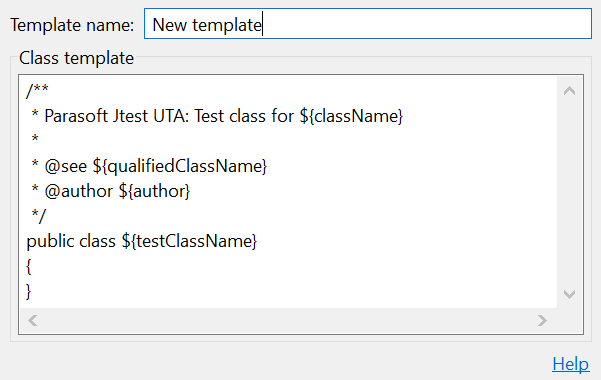
Task: Click the horizontal scrollbar track in editor
Action: click(x=287, y=320)
